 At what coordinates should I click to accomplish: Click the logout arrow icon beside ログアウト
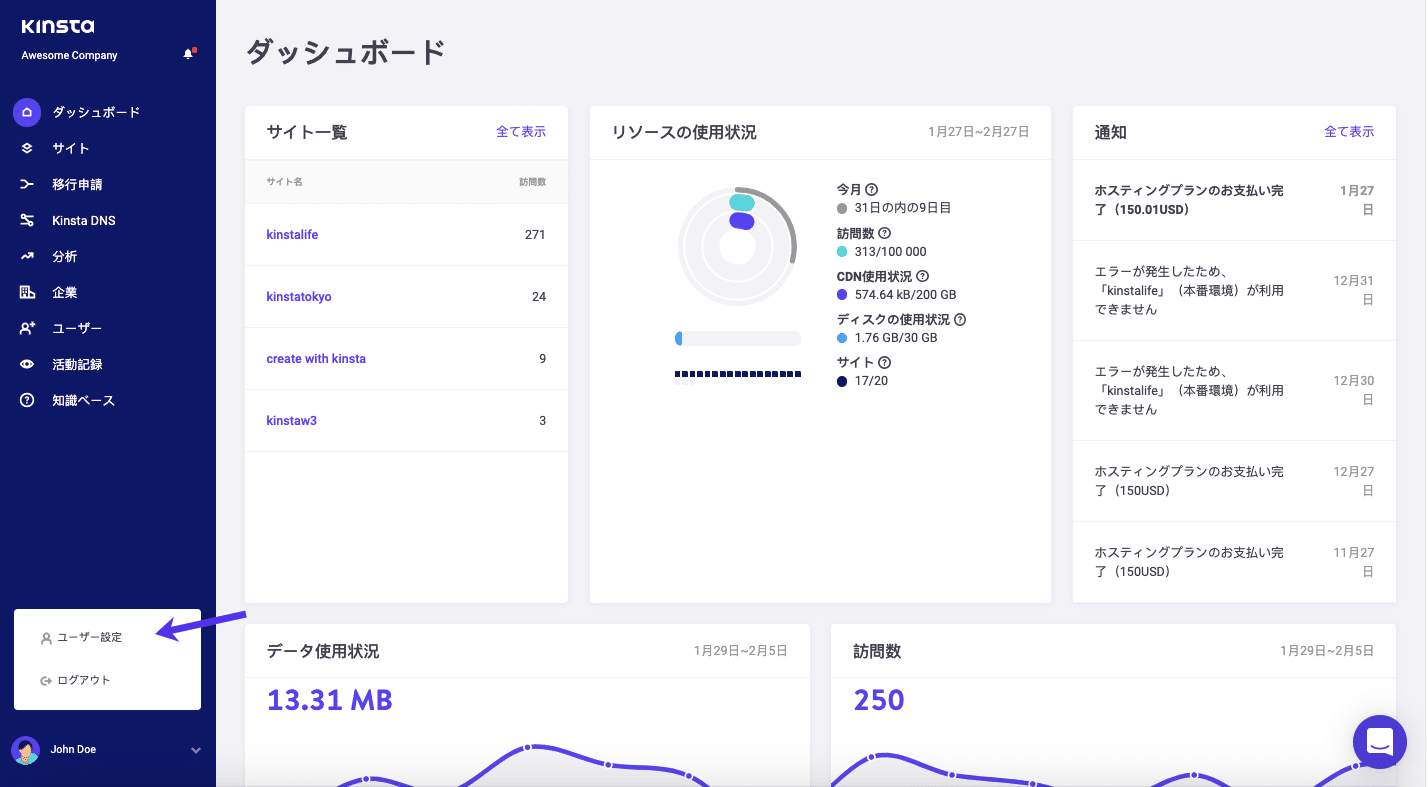tap(46, 680)
